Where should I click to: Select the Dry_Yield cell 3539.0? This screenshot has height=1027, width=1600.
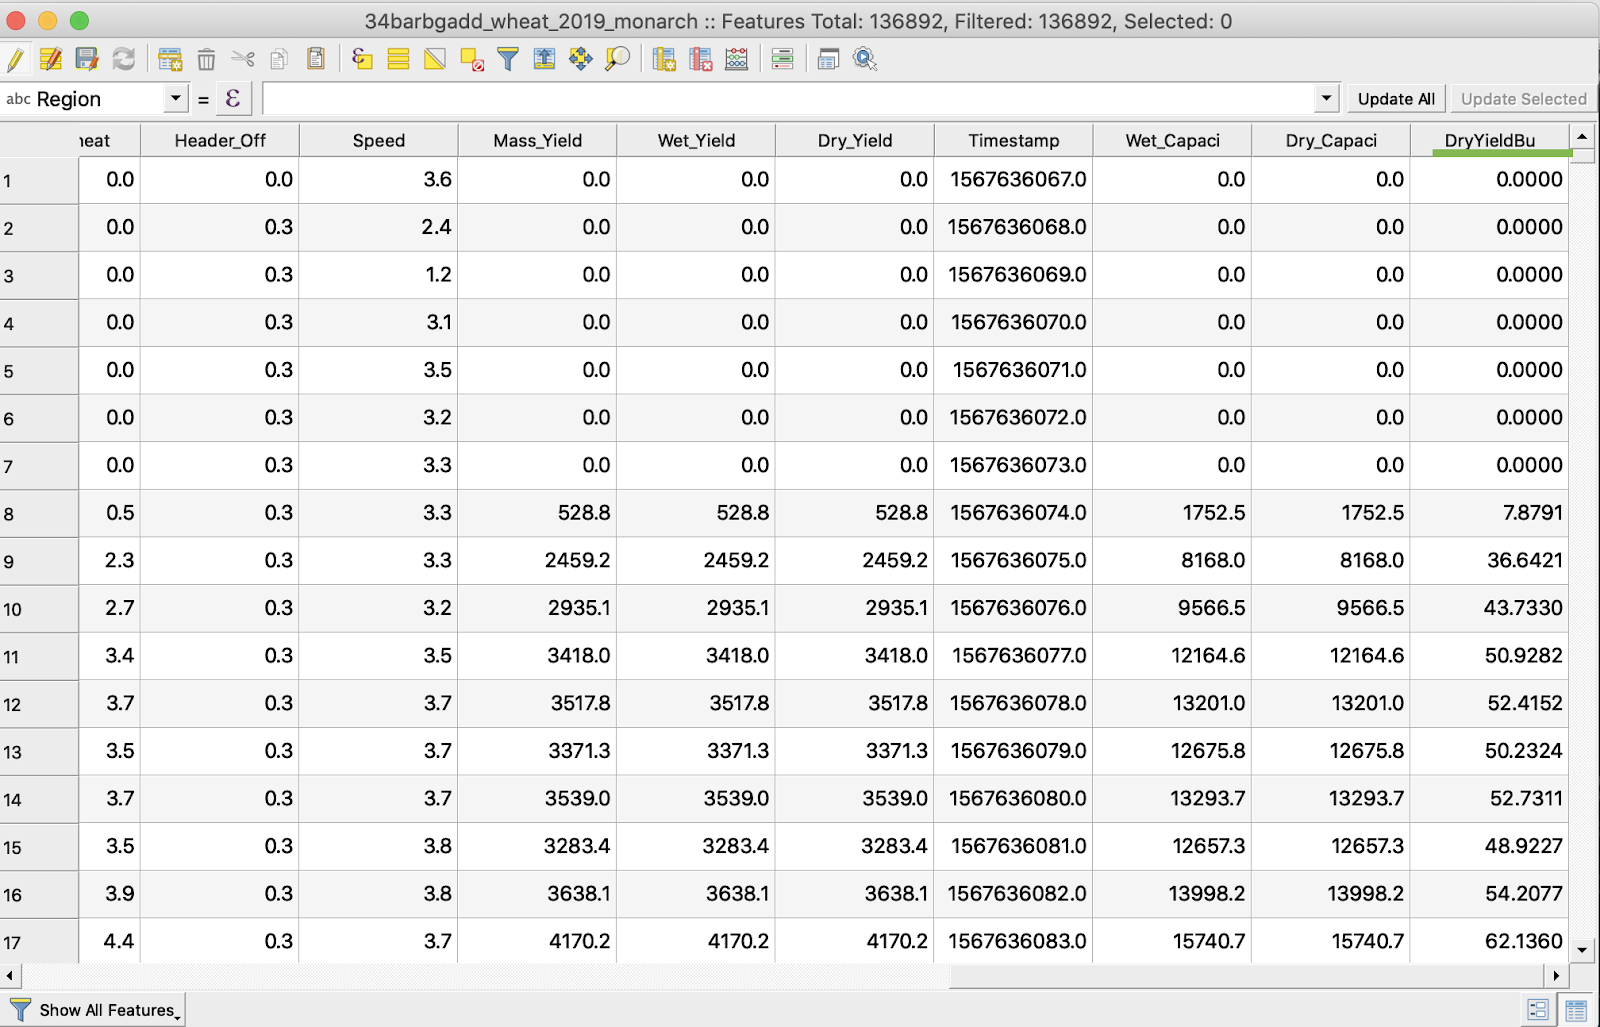click(855, 798)
